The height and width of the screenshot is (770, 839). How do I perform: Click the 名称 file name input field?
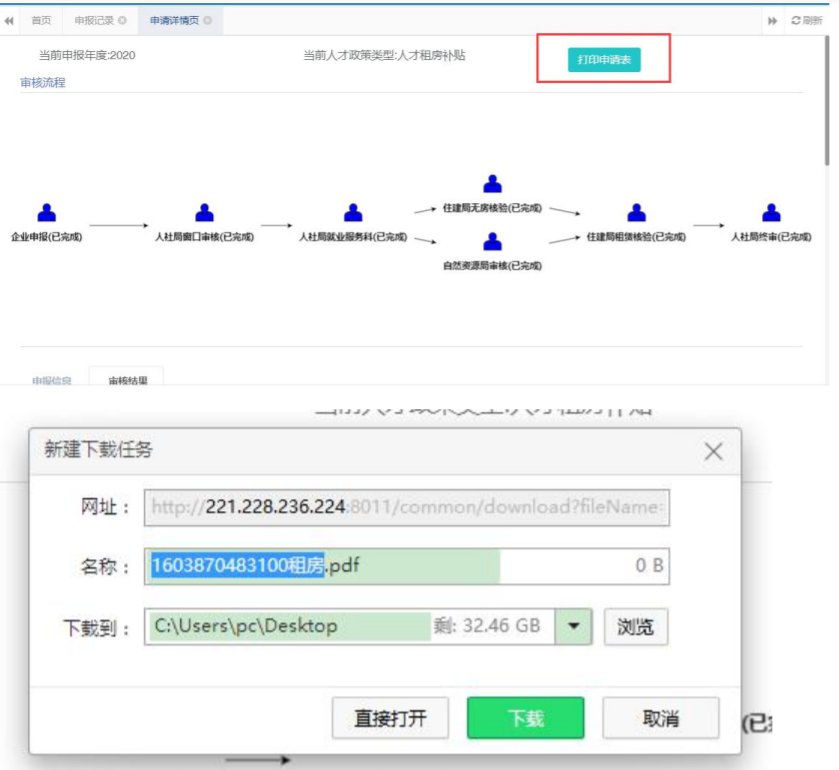coord(407,565)
